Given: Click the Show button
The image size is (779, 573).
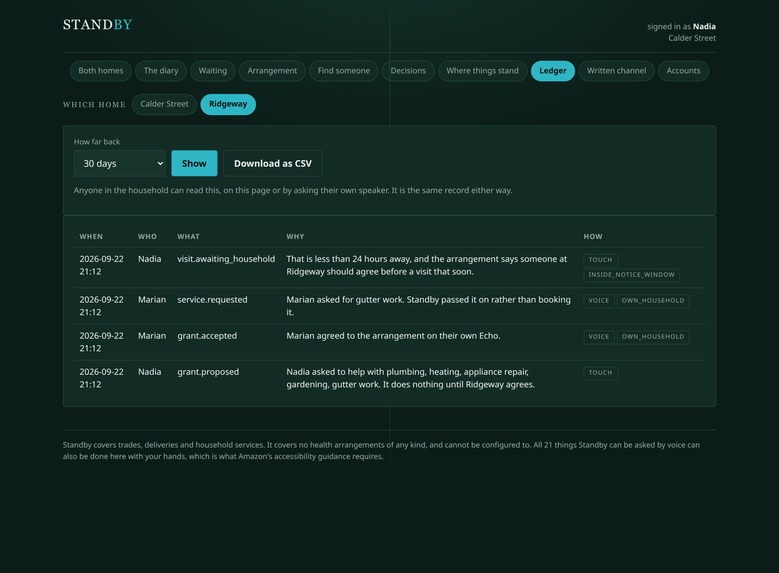Looking at the screenshot, I should click(194, 164).
